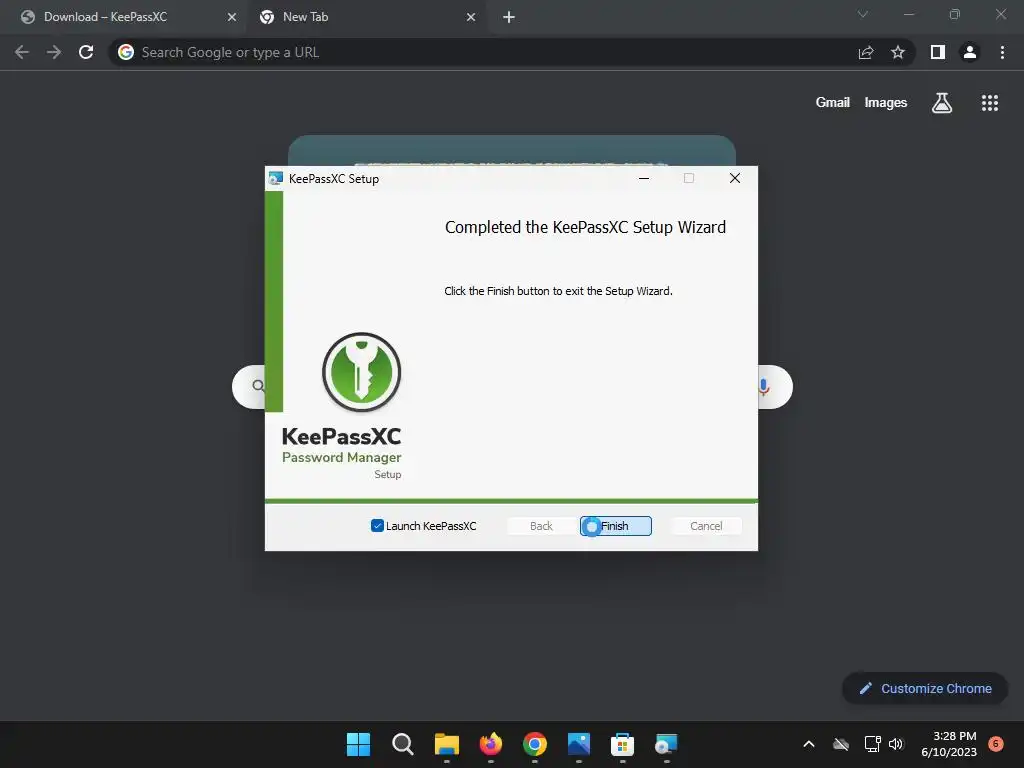Close the KeePassXC Setup dialog

point(735,178)
